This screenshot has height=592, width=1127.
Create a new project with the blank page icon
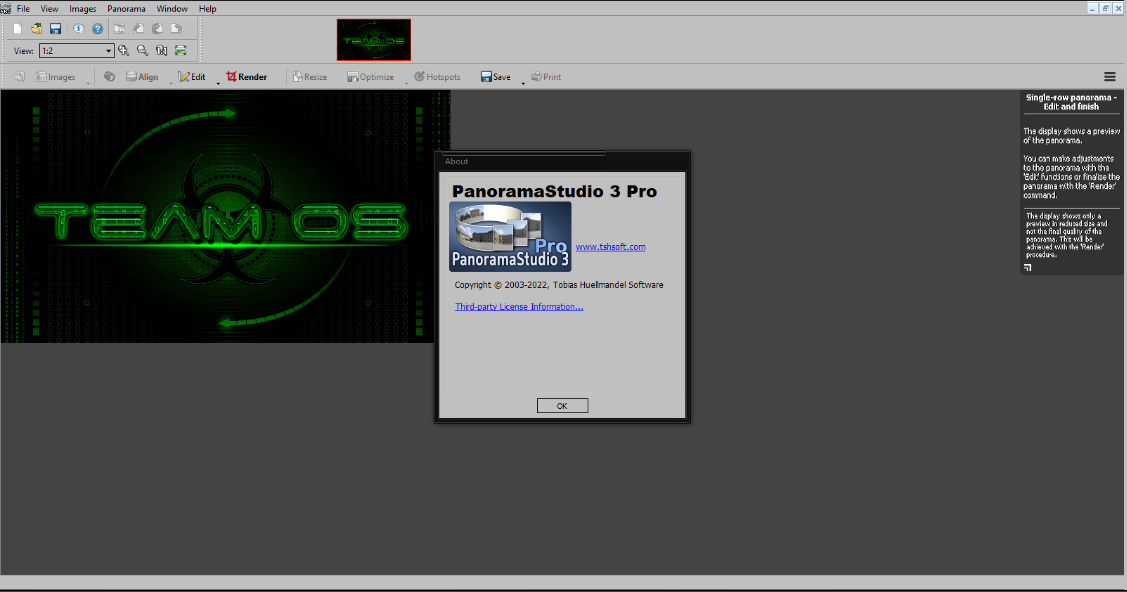[x=17, y=29]
